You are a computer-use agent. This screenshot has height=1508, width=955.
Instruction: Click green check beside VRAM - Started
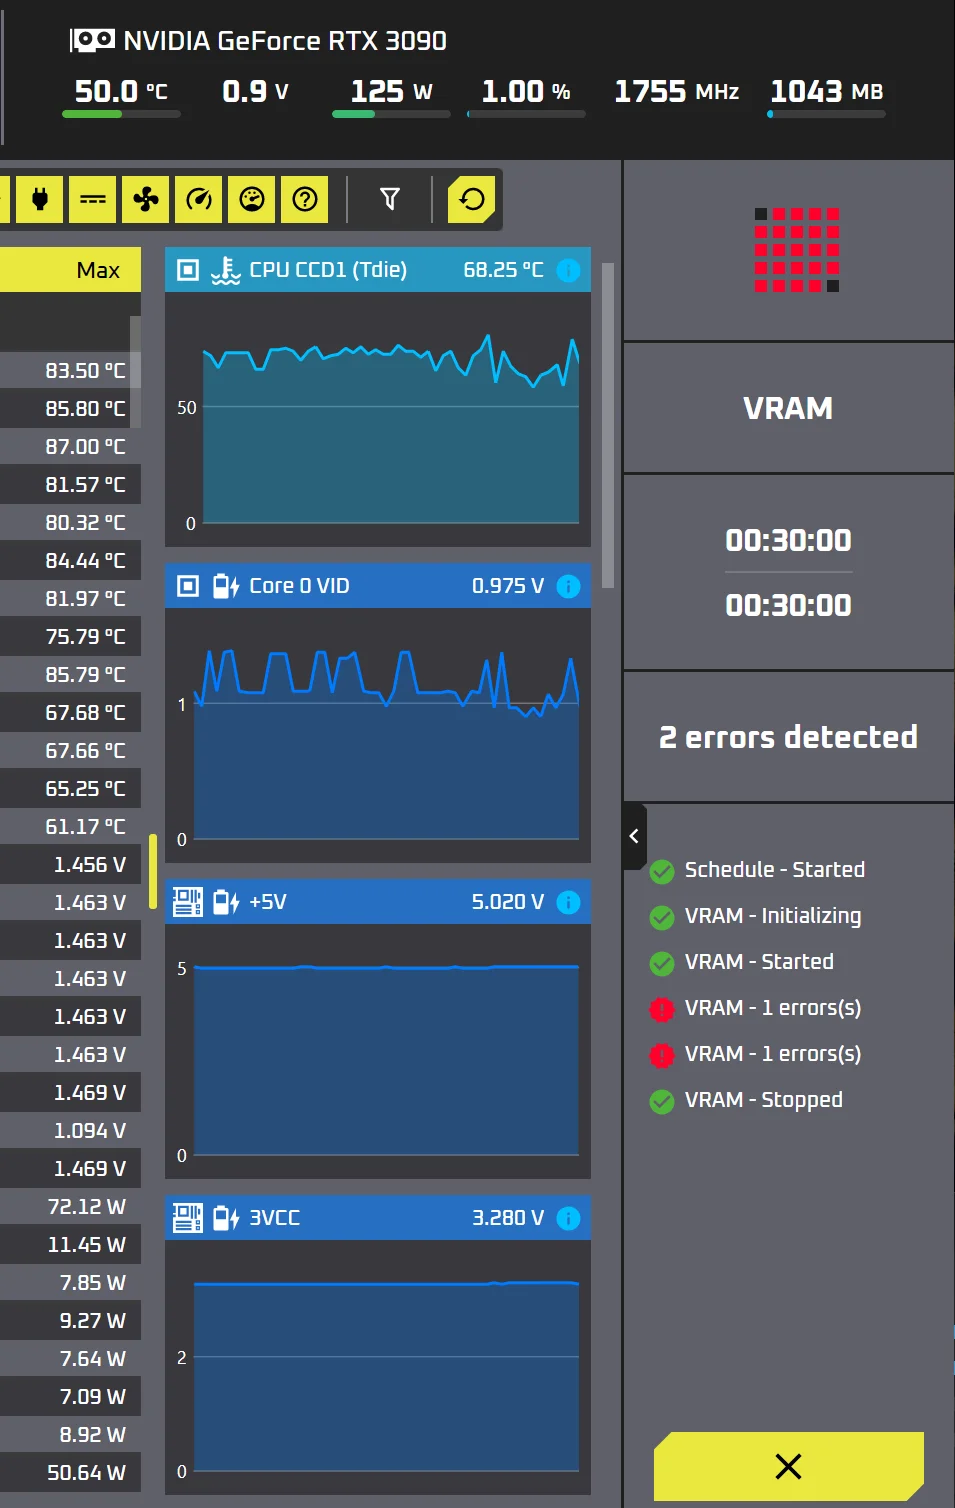662,963
